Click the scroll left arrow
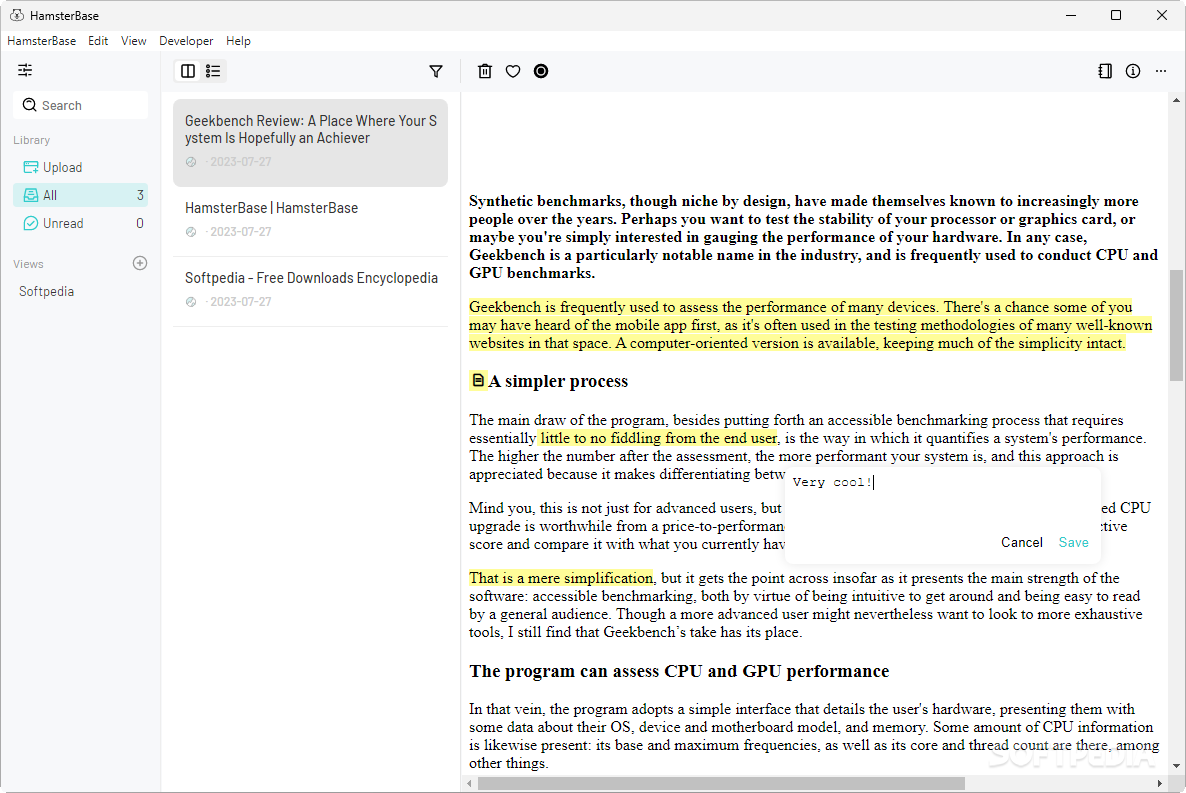 (469, 783)
